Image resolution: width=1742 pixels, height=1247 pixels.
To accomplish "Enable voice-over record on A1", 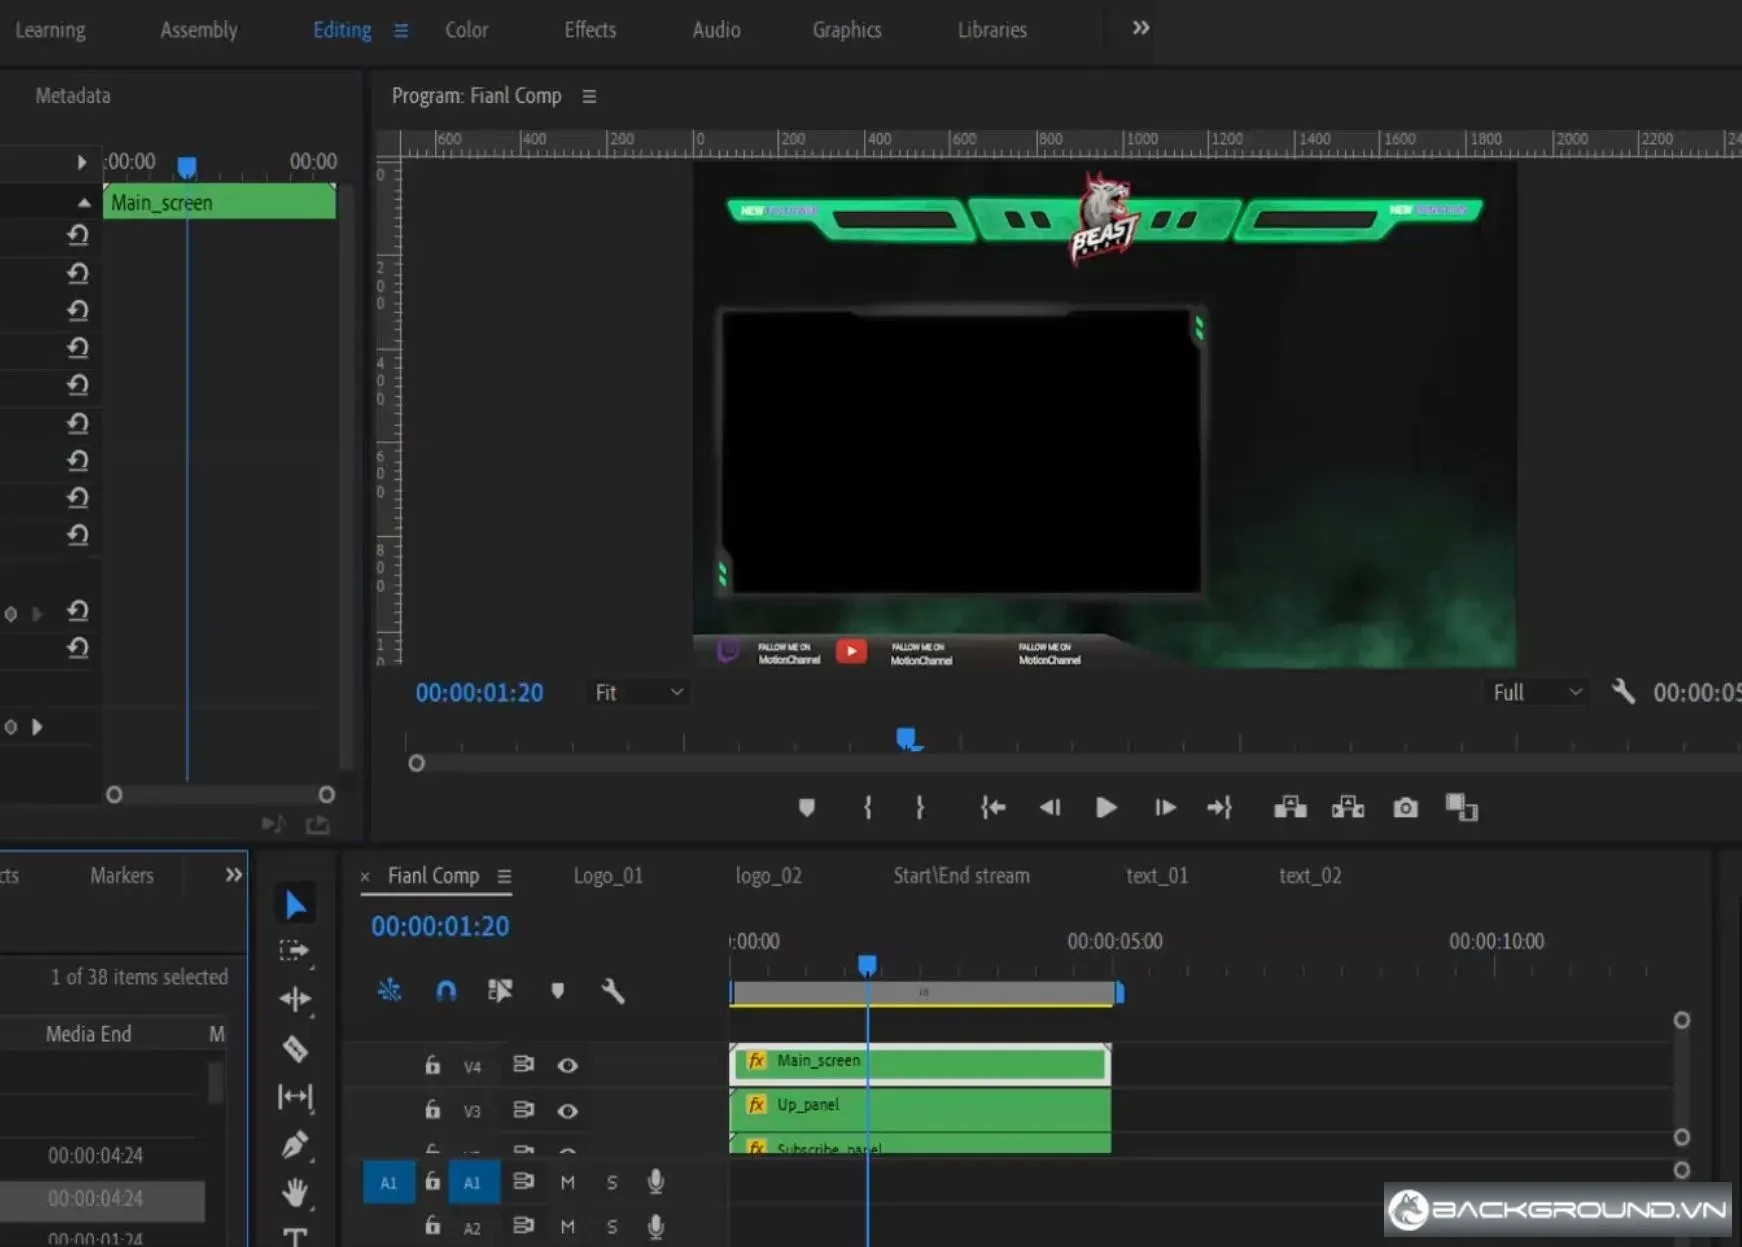I will (x=656, y=1182).
